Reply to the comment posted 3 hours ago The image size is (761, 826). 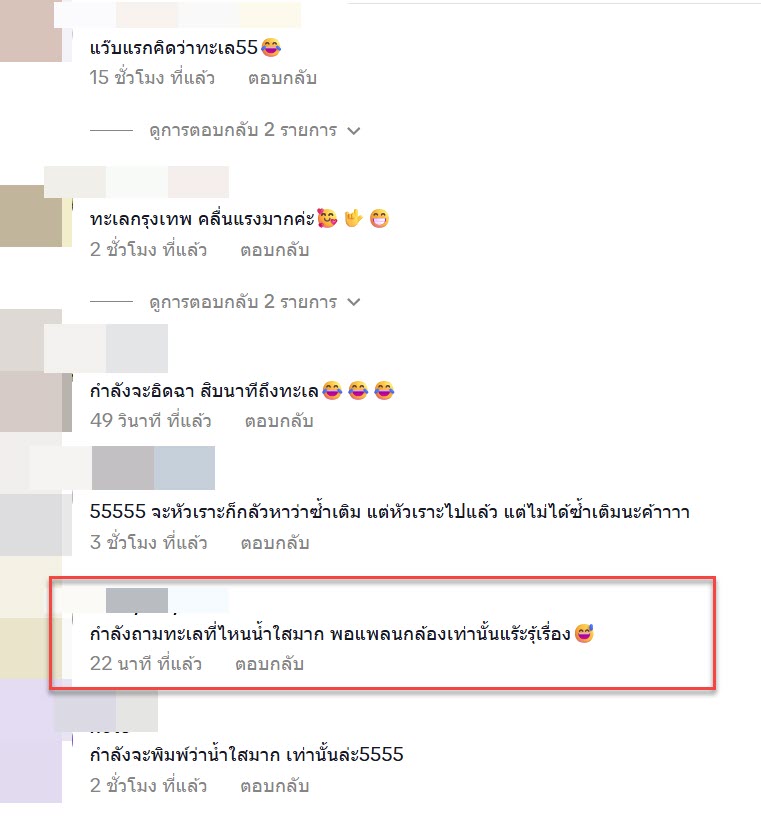275,543
